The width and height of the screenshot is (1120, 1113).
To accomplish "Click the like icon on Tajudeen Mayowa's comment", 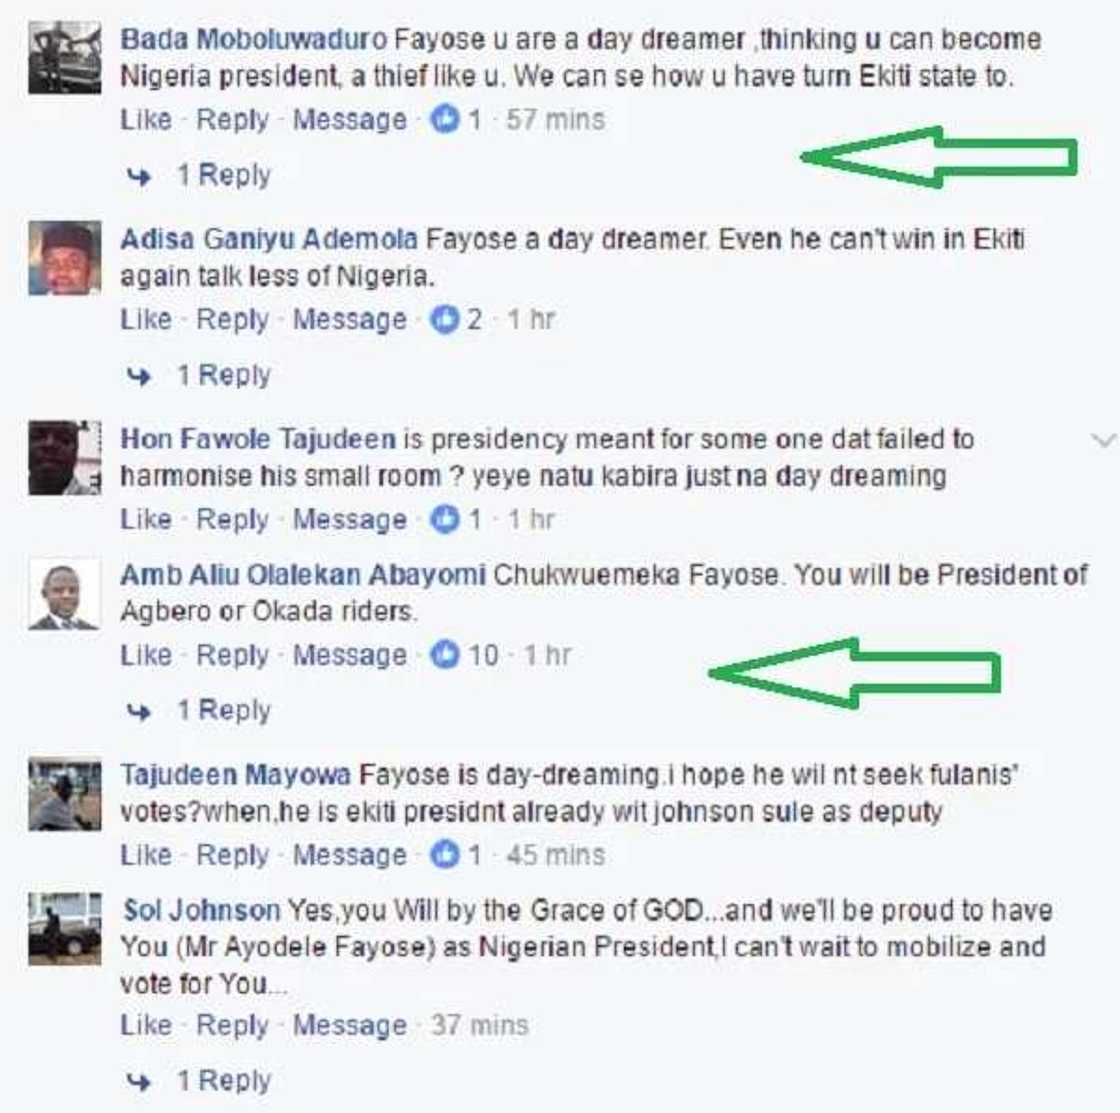I will (x=444, y=854).
